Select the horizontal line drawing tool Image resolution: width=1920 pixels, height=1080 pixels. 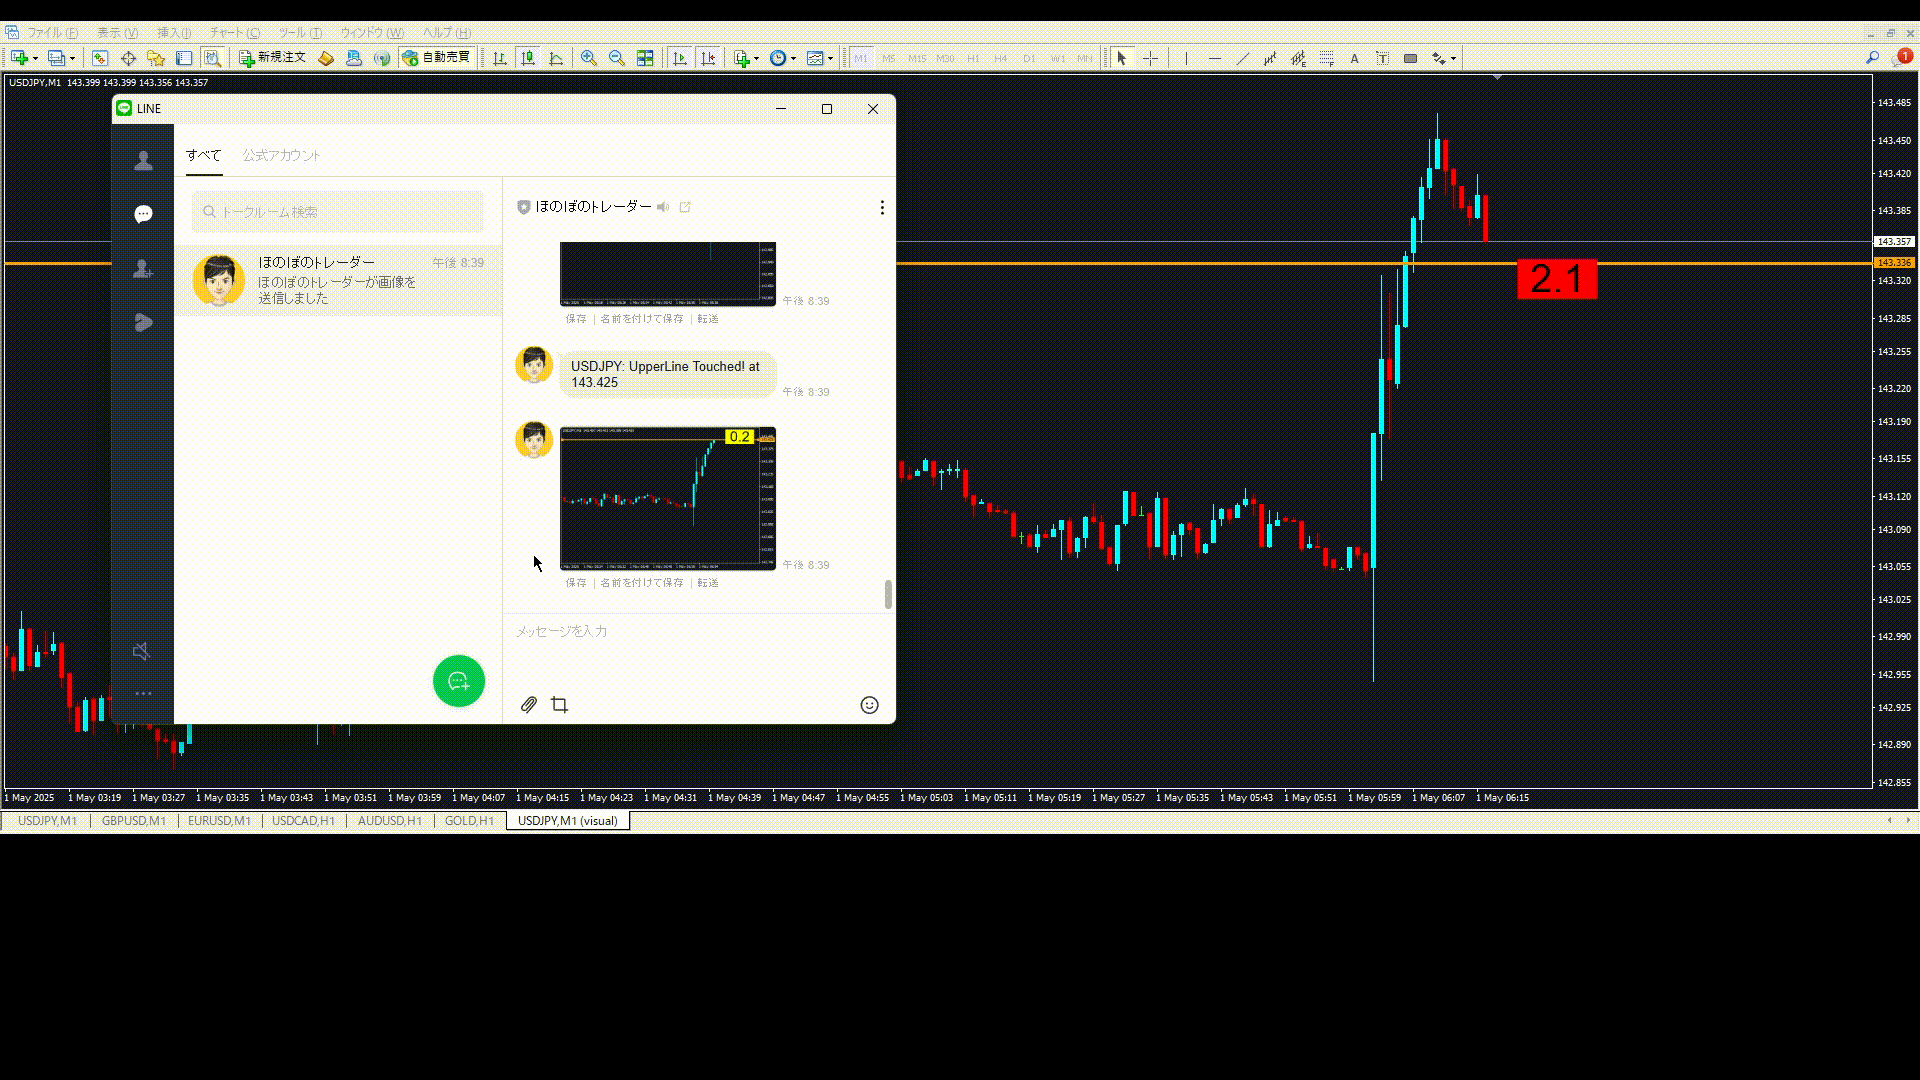click(x=1214, y=58)
